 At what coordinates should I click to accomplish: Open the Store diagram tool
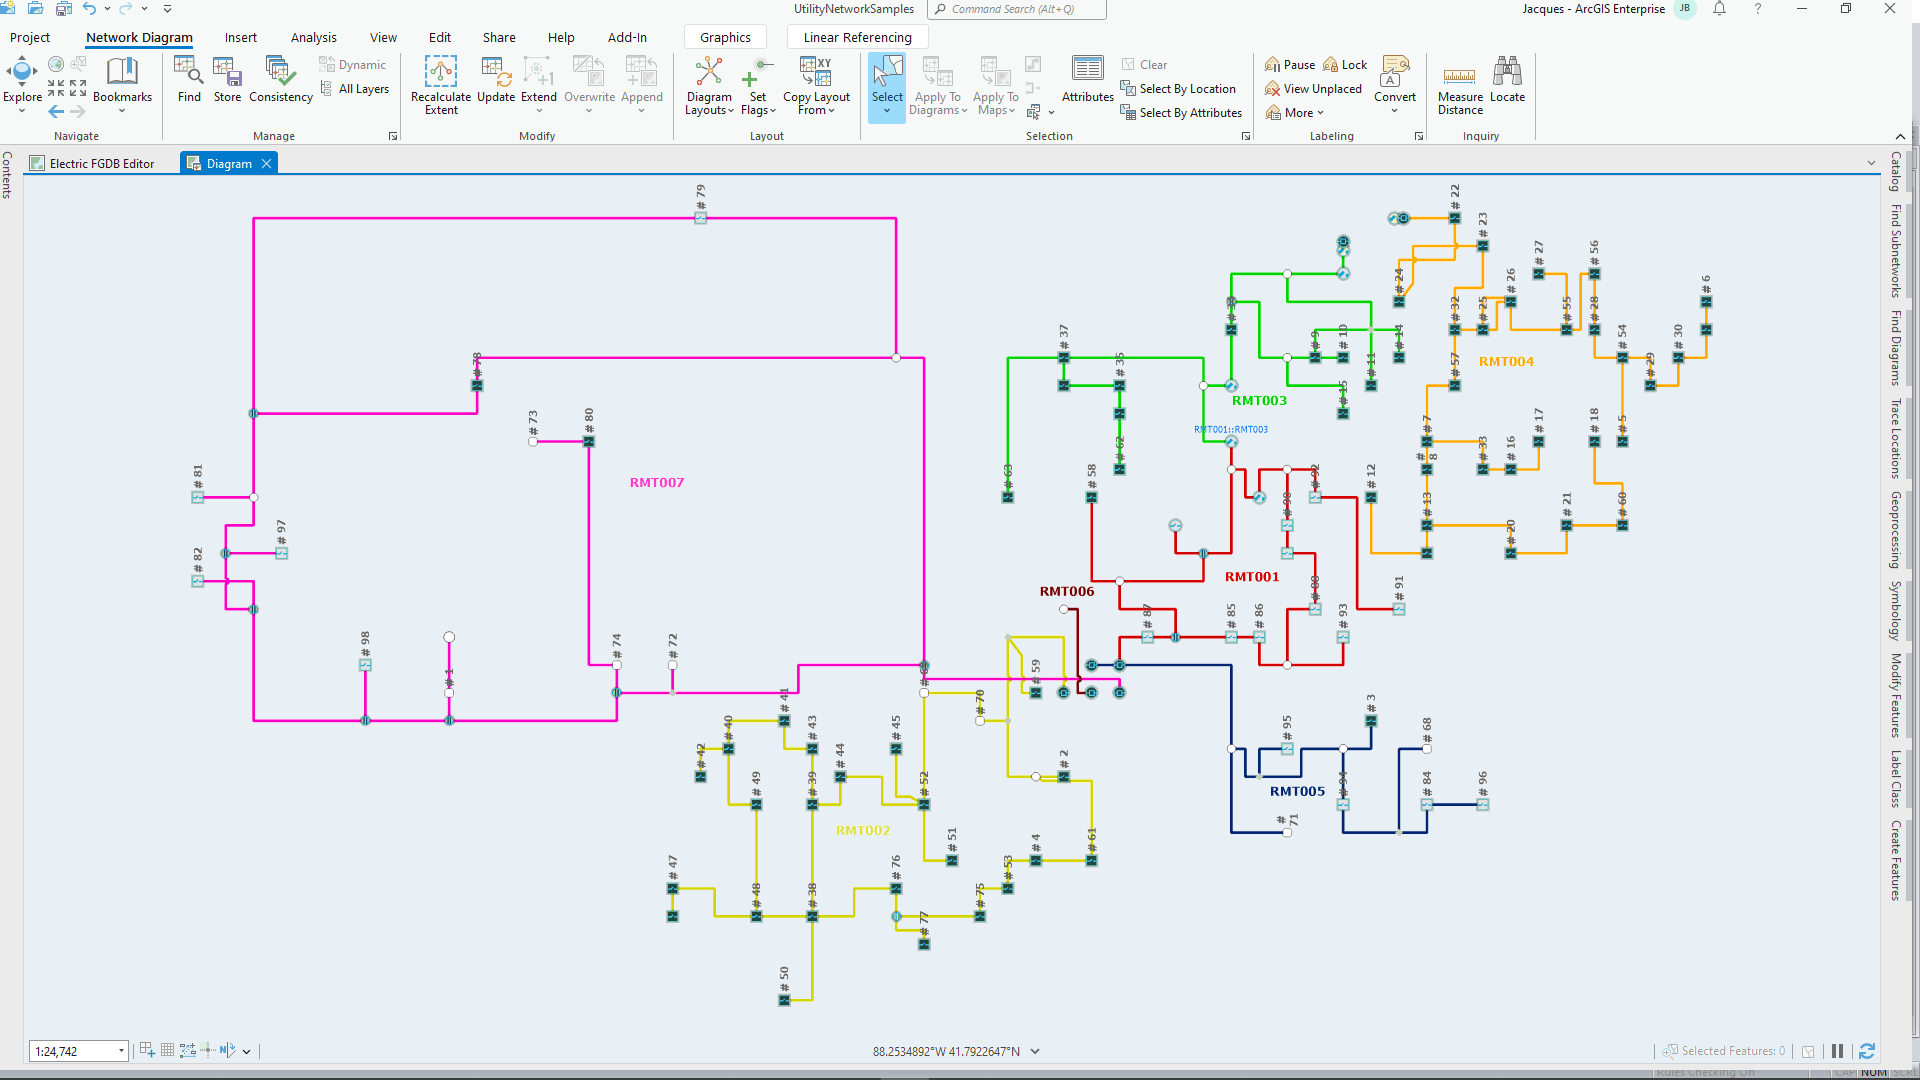click(227, 80)
